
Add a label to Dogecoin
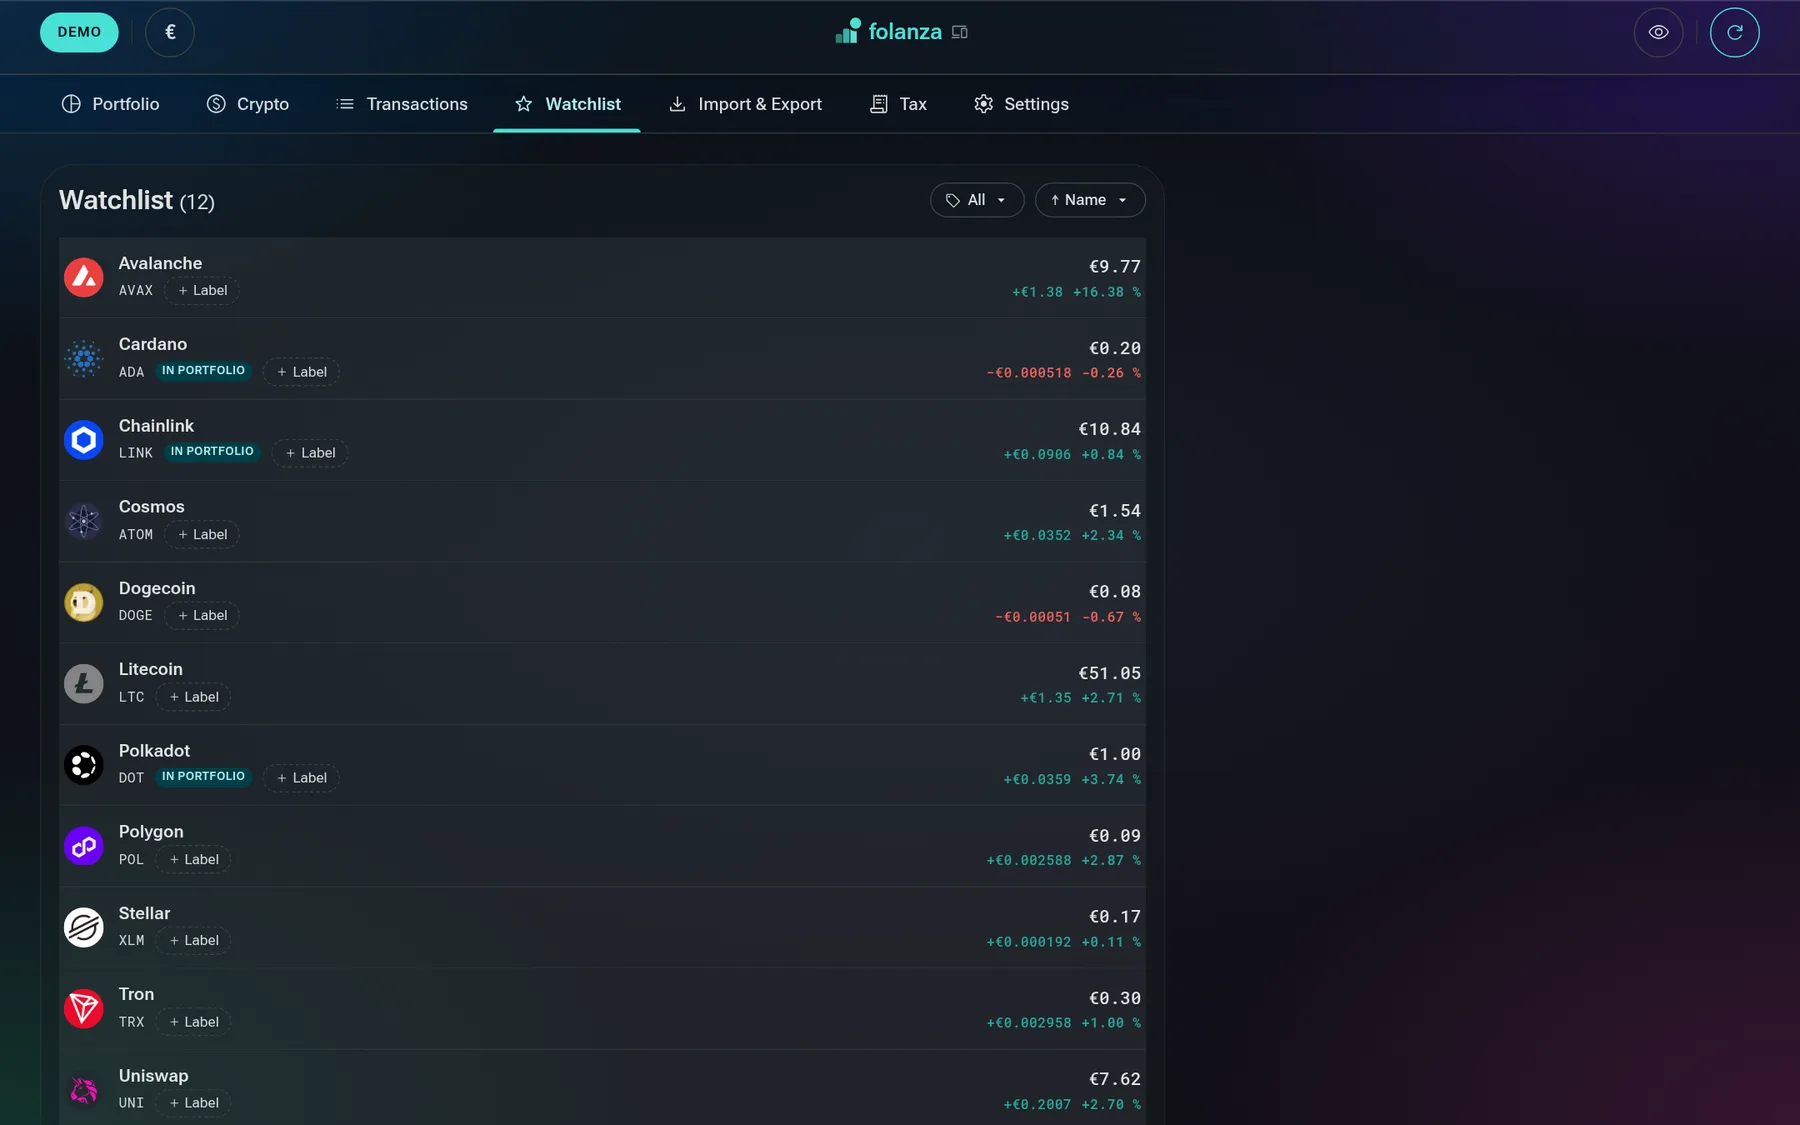pos(202,616)
